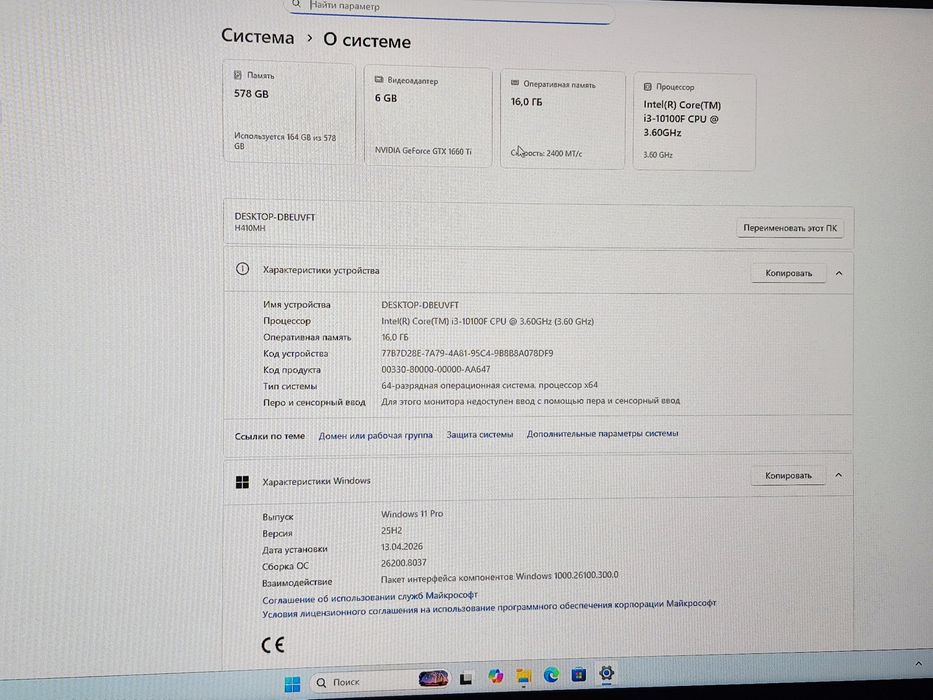Open "Условия лицензионного соглашения" Microsoft software link
The image size is (933, 700).
[489, 608]
